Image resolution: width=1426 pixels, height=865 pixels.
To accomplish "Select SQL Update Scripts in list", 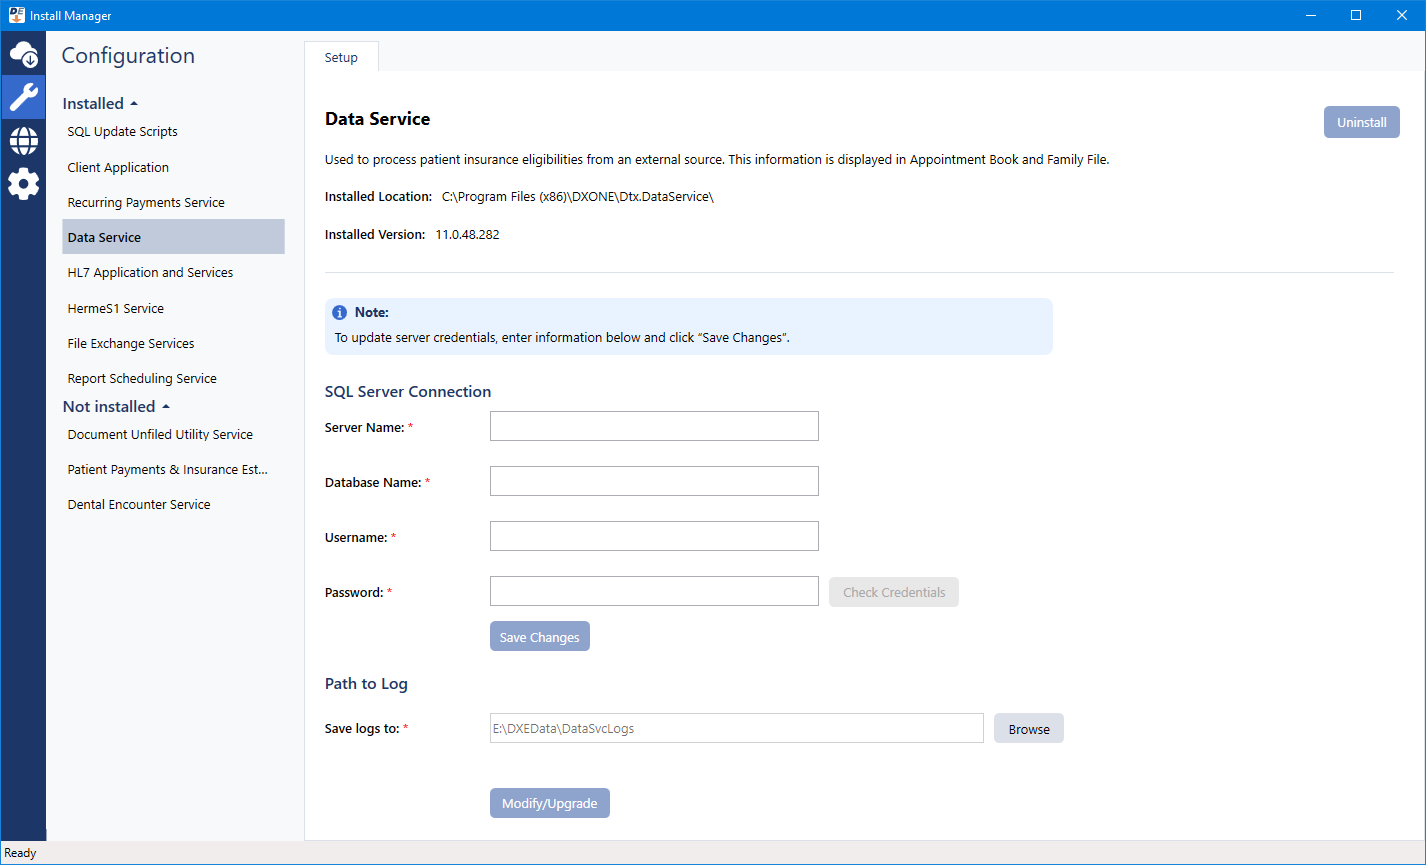I will (123, 132).
